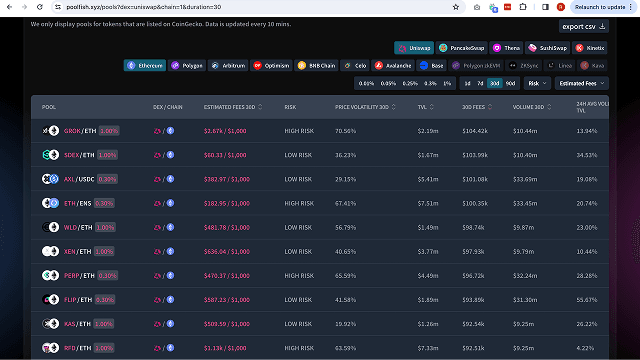Screen dimensions: 640x360
Task: Click the PERP/ETH token pair icon
Action: 51,276
